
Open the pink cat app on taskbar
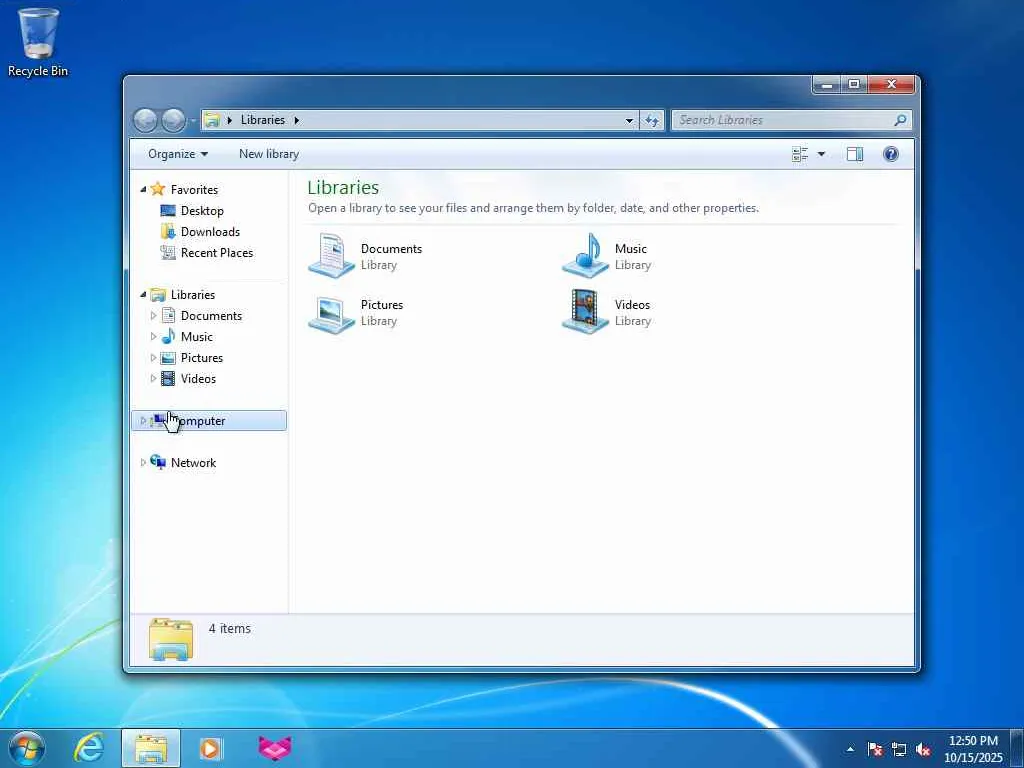click(275, 748)
